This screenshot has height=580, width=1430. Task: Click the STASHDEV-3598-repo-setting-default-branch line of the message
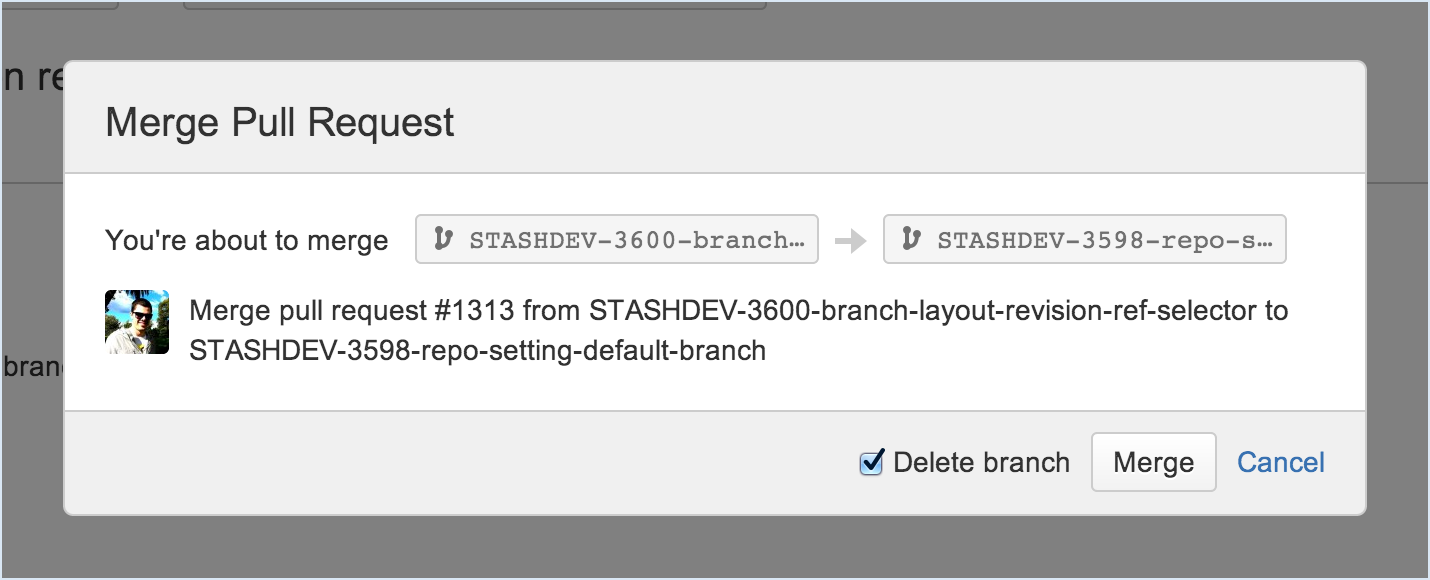[478, 351]
